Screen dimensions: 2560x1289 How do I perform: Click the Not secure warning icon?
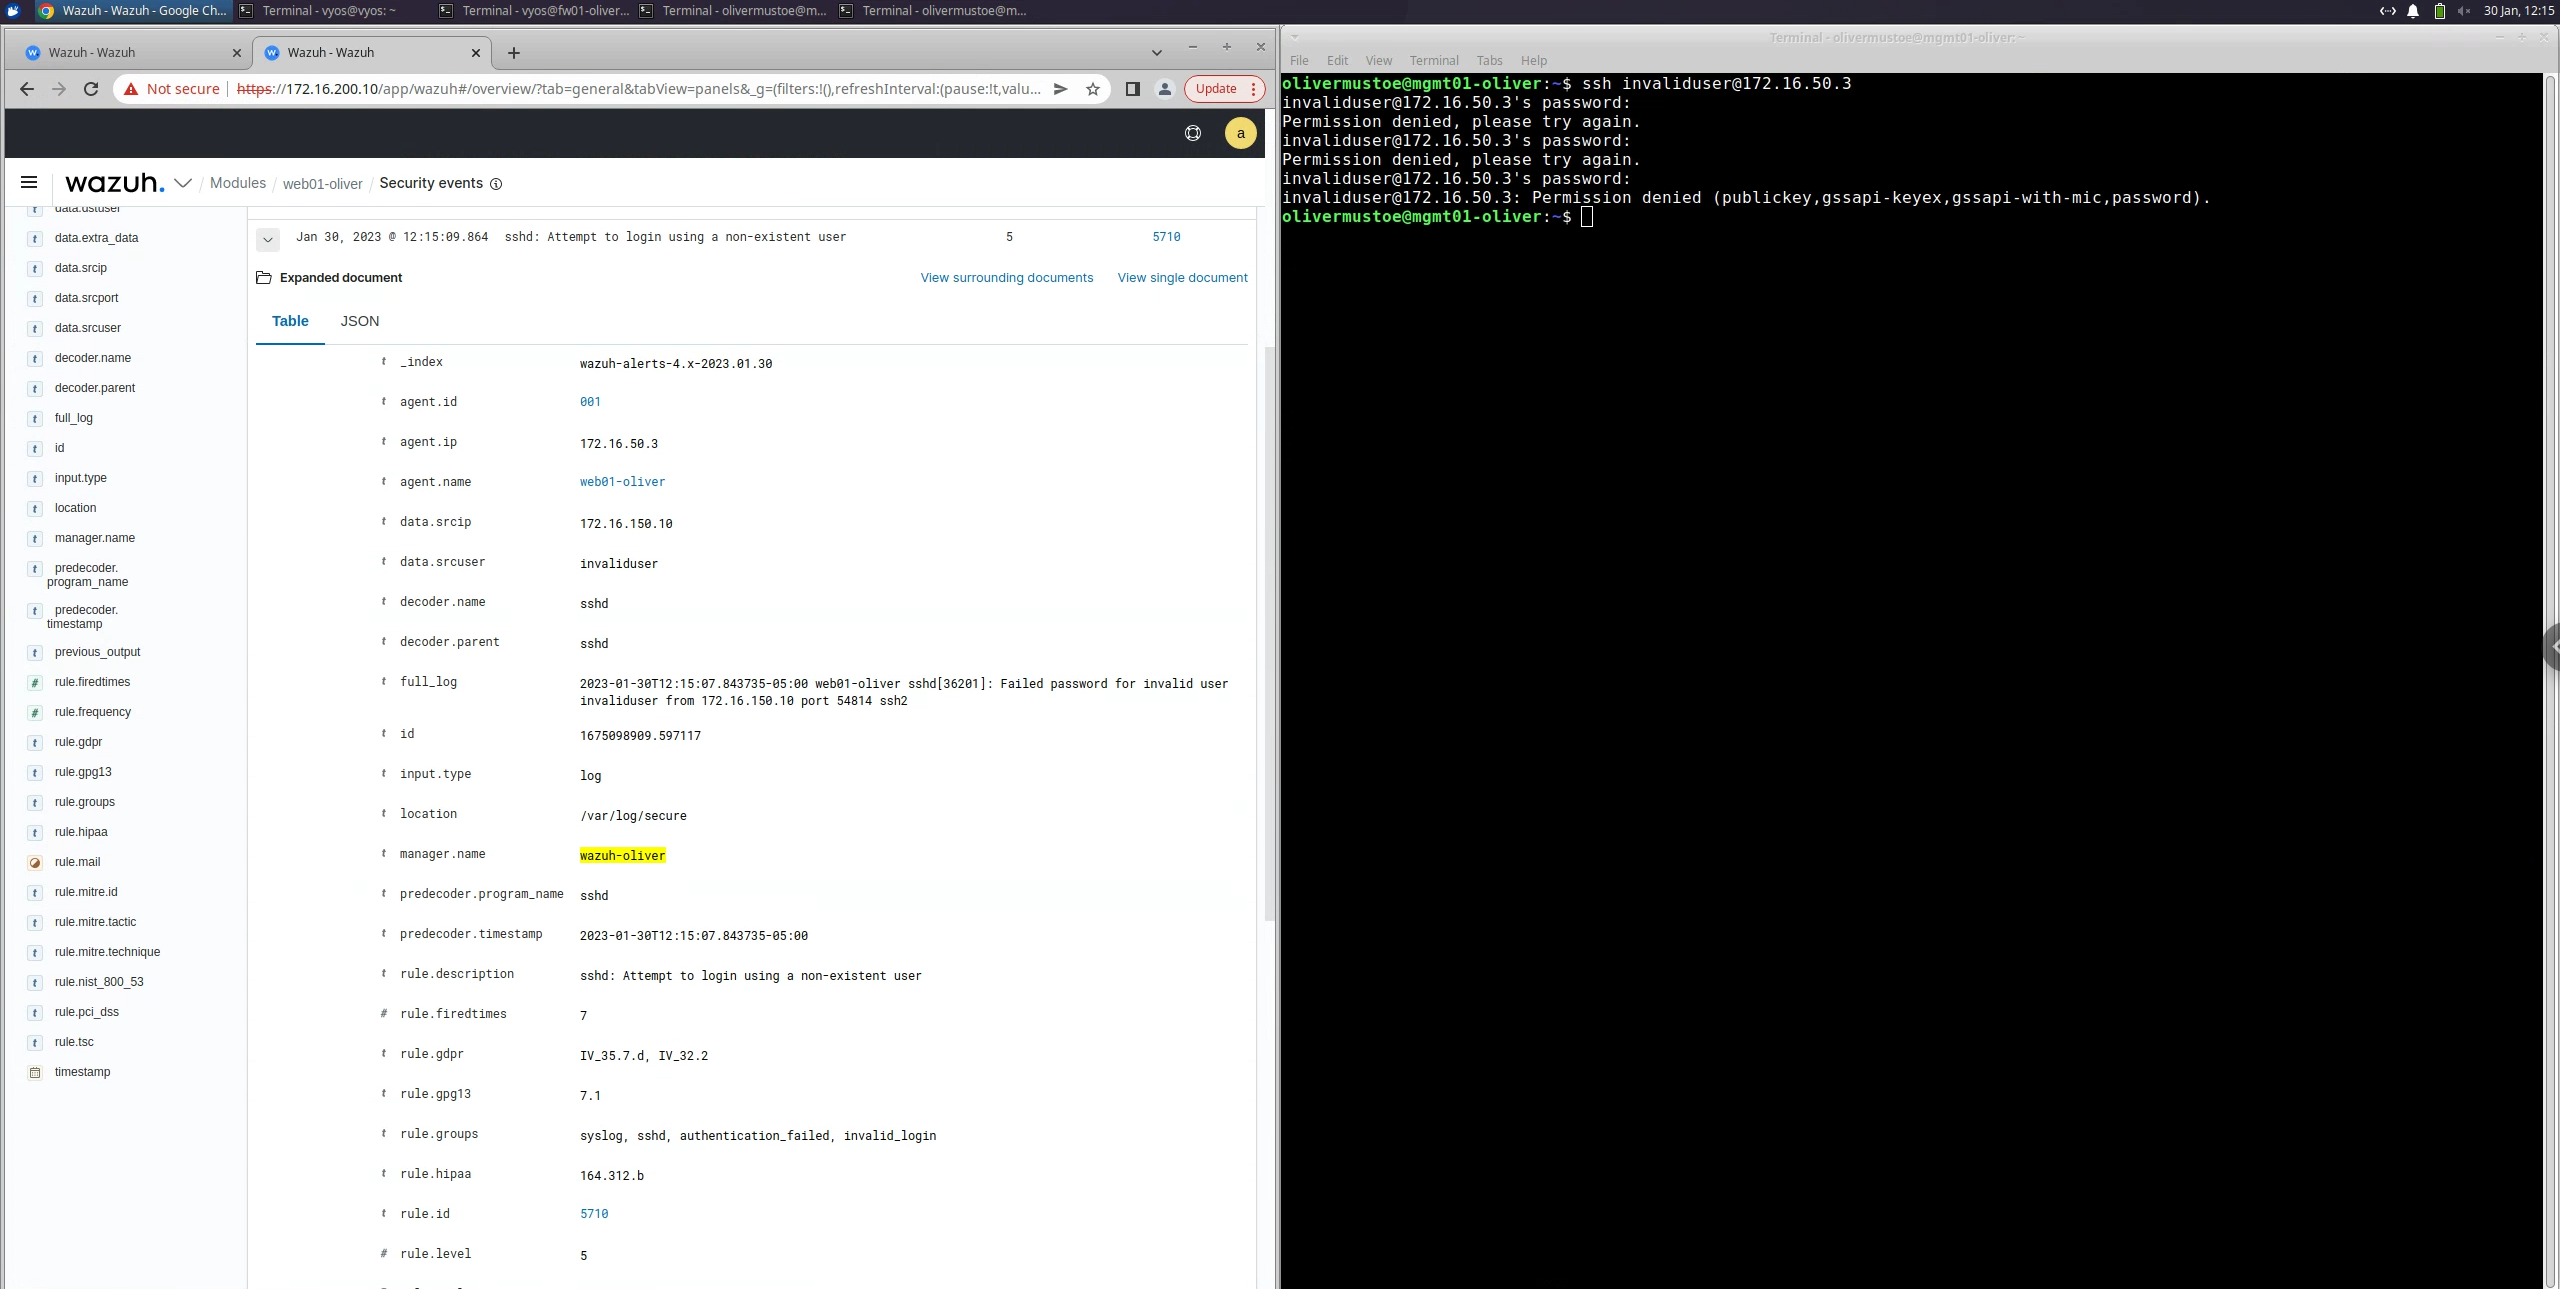(x=131, y=89)
